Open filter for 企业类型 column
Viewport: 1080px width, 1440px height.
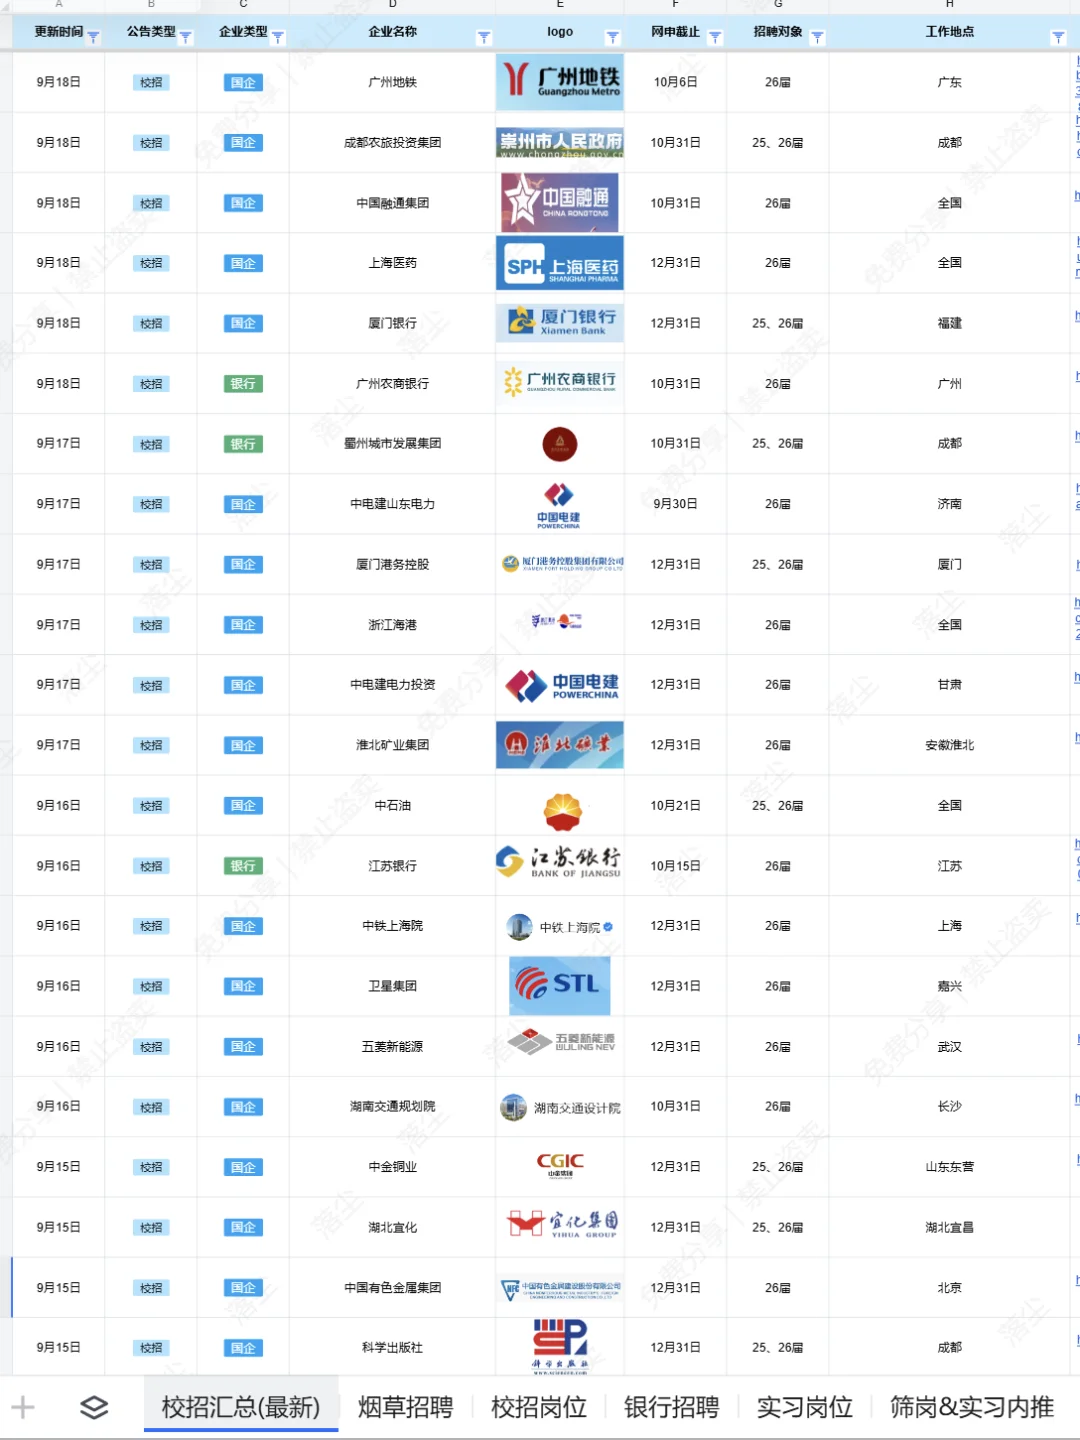[x=278, y=38]
